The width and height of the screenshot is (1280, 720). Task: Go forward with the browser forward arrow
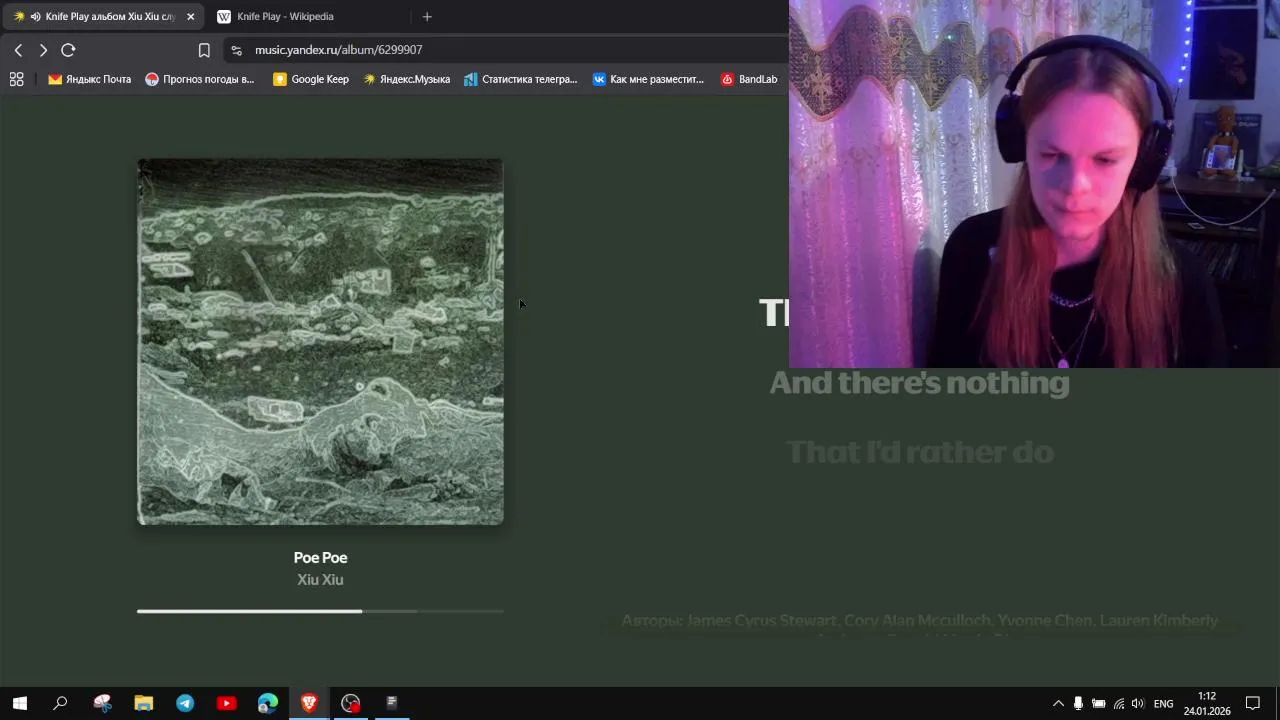coord(43,50)
